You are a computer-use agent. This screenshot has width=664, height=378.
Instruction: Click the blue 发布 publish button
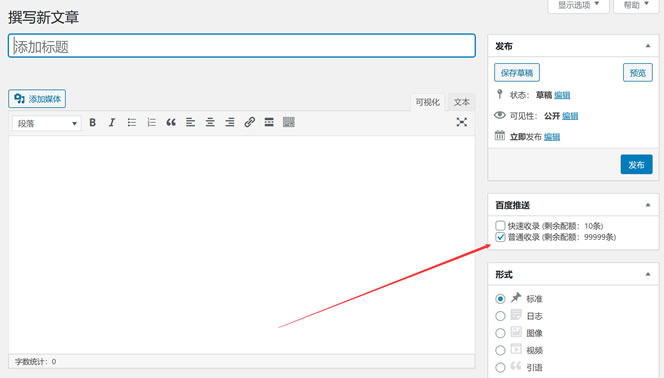click(x=636, y=165)
